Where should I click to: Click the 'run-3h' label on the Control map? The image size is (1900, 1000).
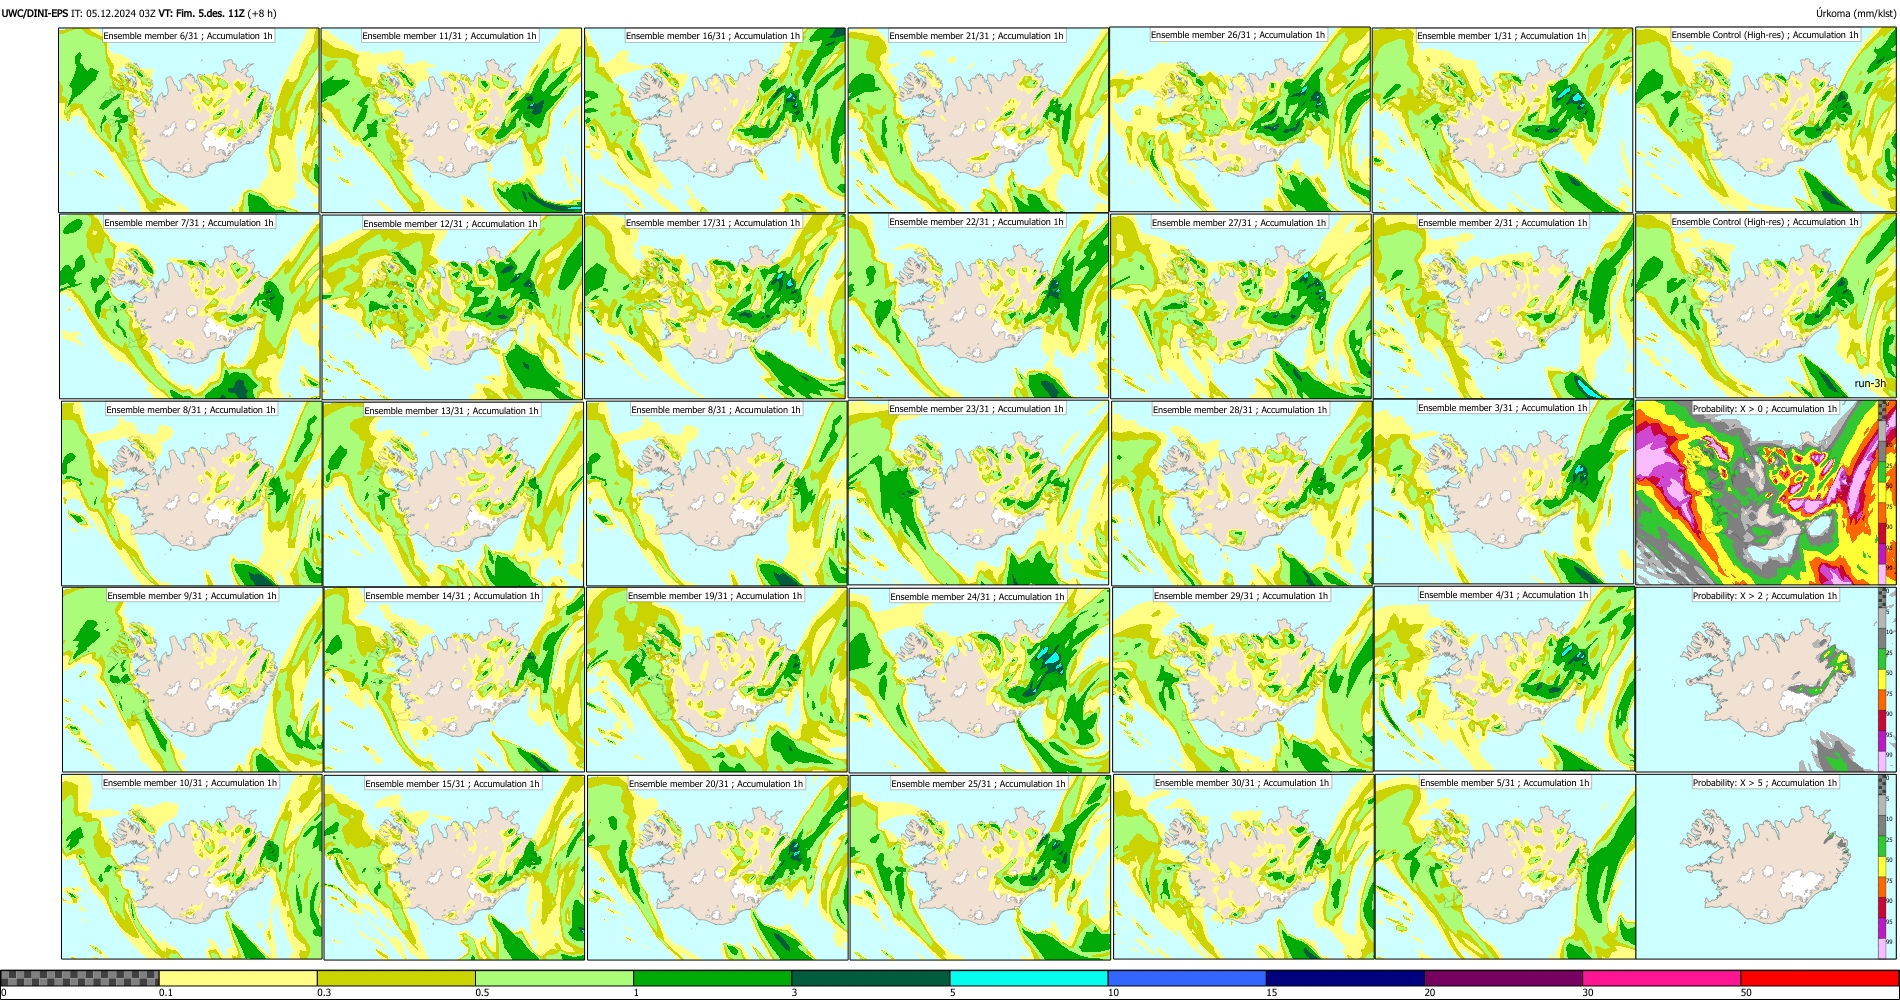[1869, 383]
